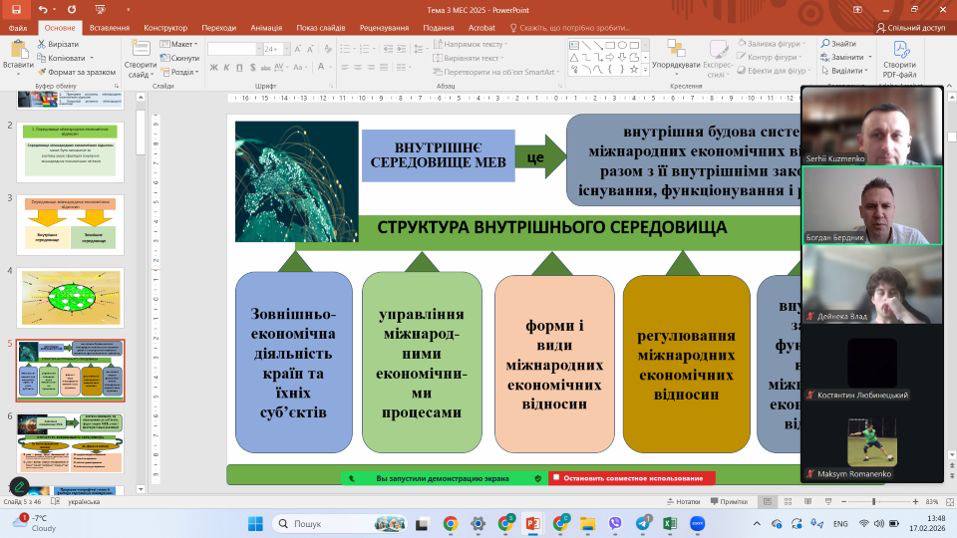Image resolution: width=957 pixels, height=538 pixels.
Task: Activate Формат за зразком painter
Action: click(x=76, y=71)
